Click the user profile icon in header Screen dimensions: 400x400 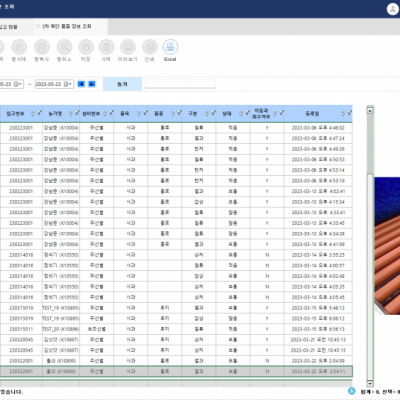click(393, 9)
